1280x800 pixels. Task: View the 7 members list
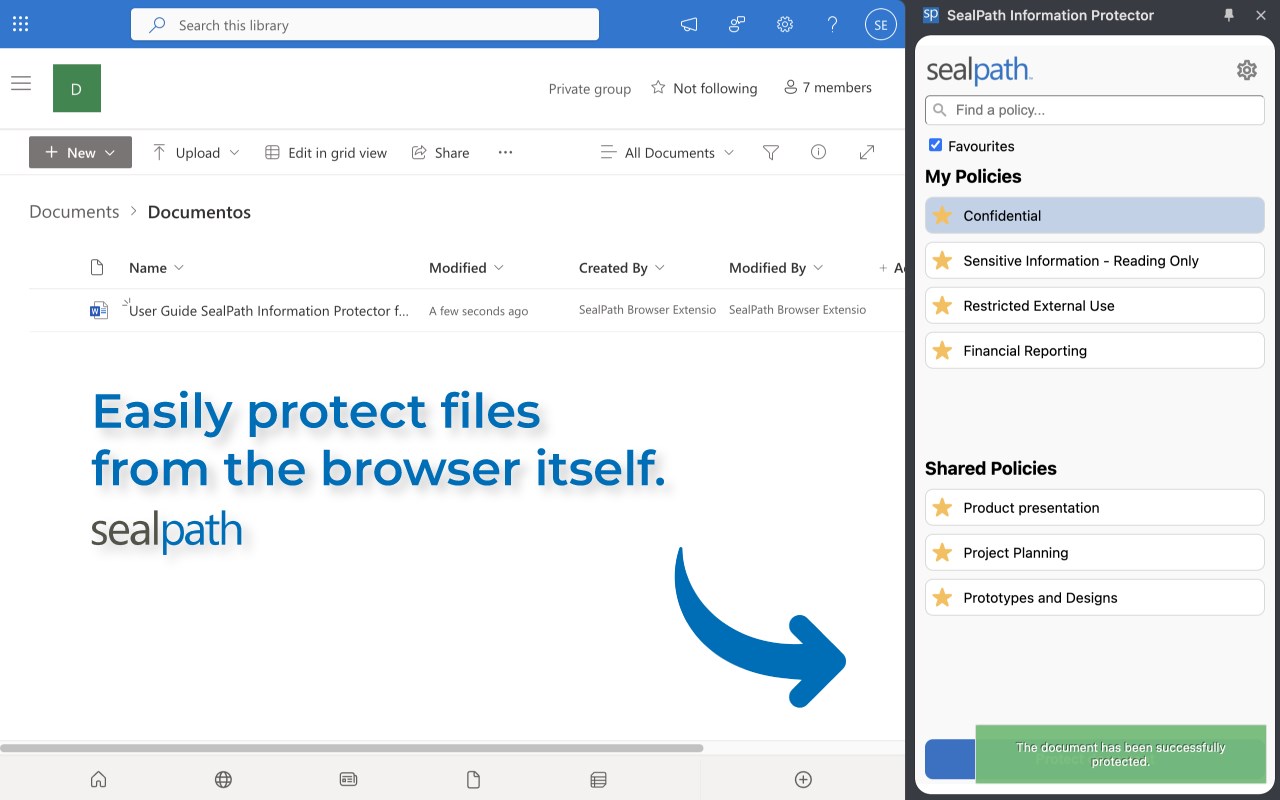pos(828,88)
